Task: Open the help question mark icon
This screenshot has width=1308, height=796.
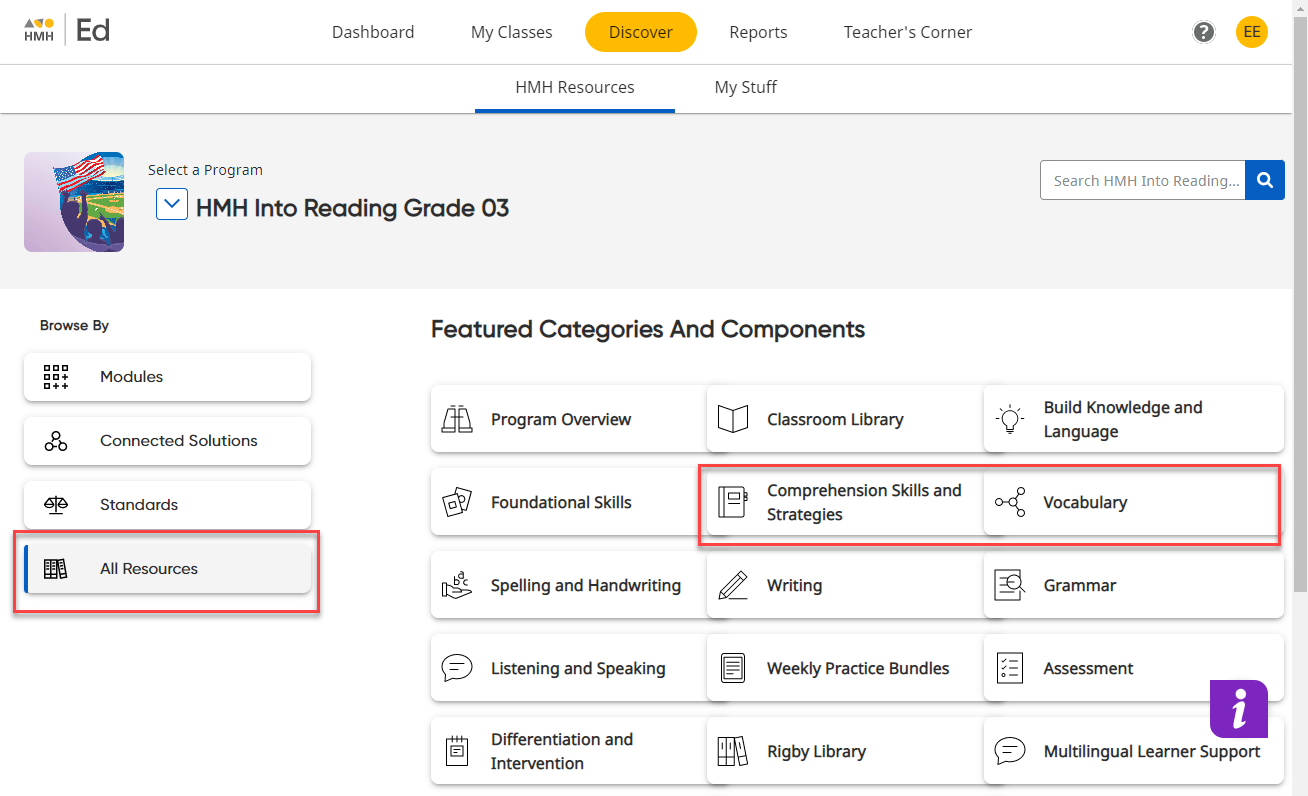Action: coord(1203,31)
